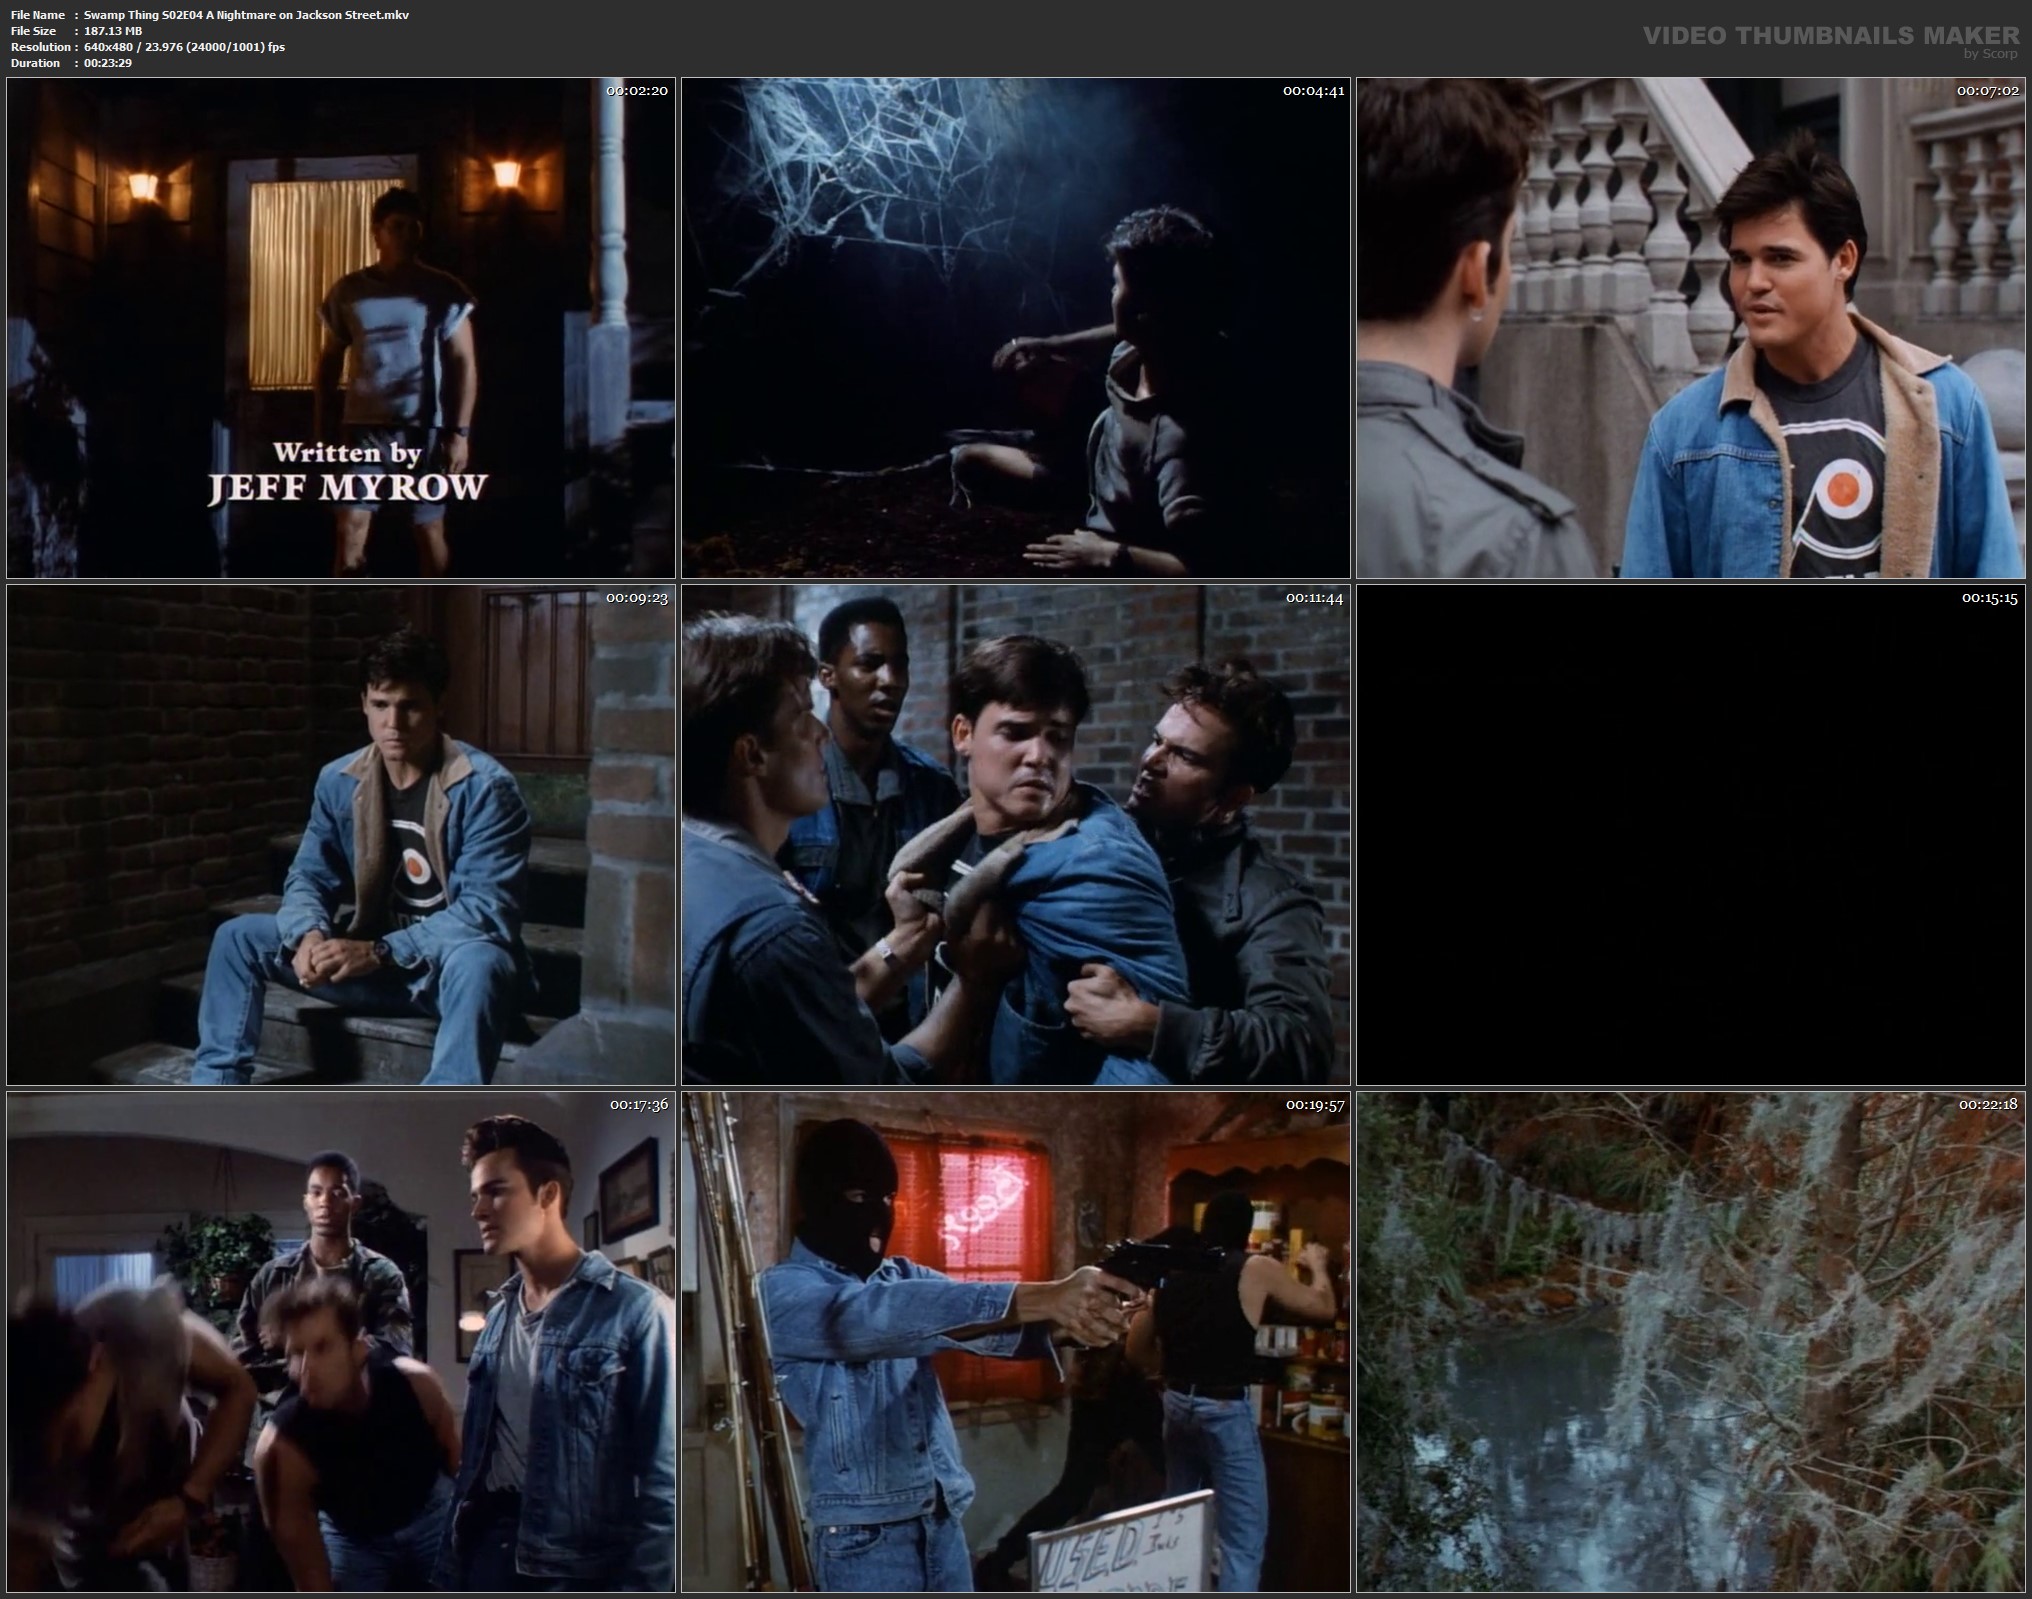Click the Video Thumbnails Maker watermark
Image resolution: width=2032 pixels, height=1599 pixels.
[1830, 36]
